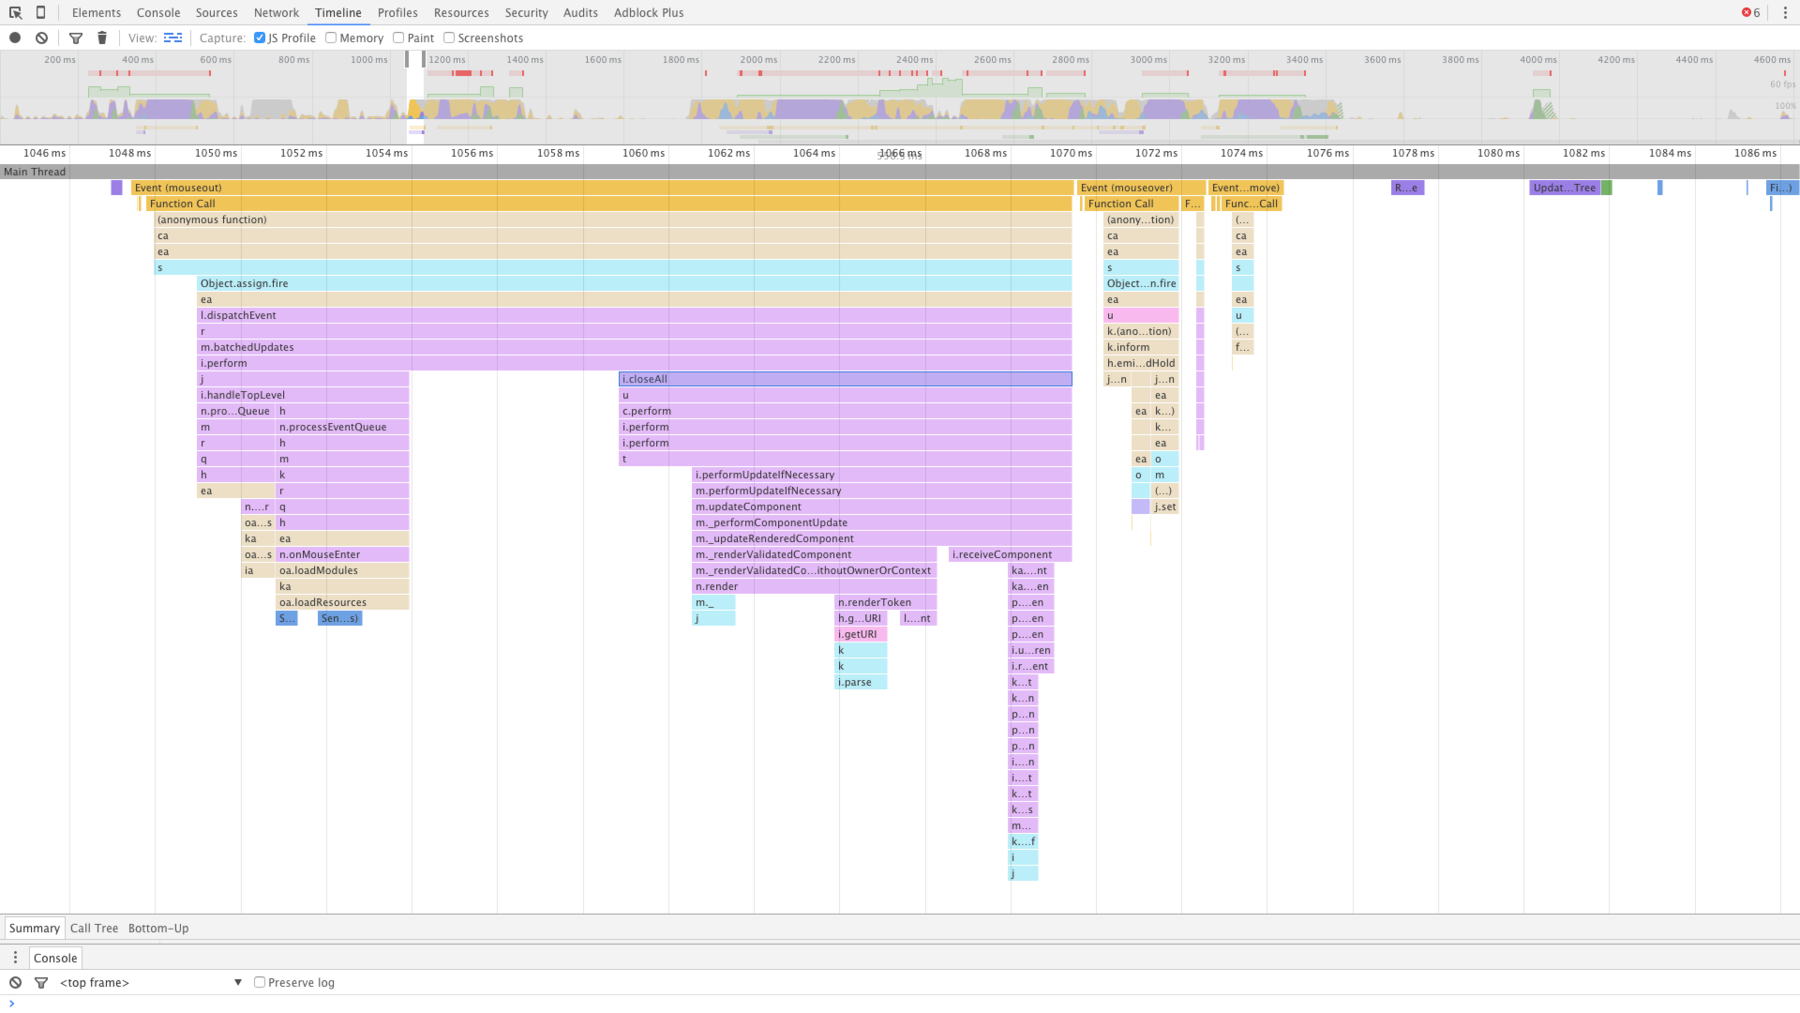Open the top frame context dropdown
Screen dimensions: 1800x1013
(x=150, y=982)
